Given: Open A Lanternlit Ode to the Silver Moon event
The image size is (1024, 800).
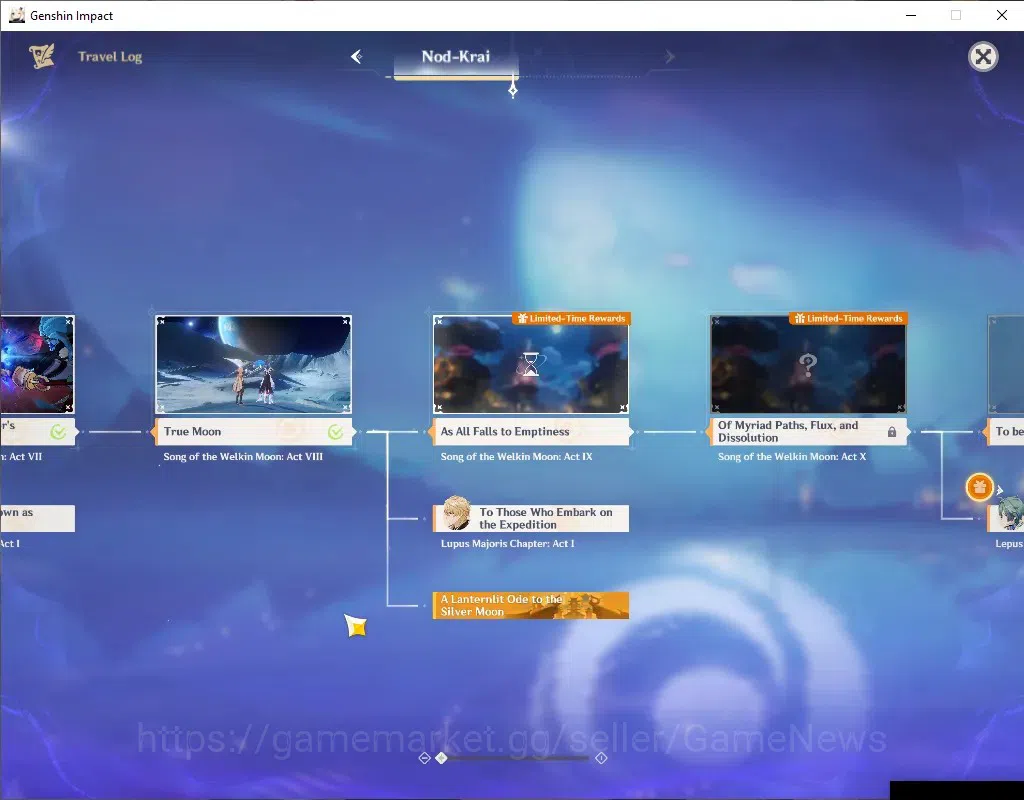Looking at the screenshot, I should tap(531, 605).
